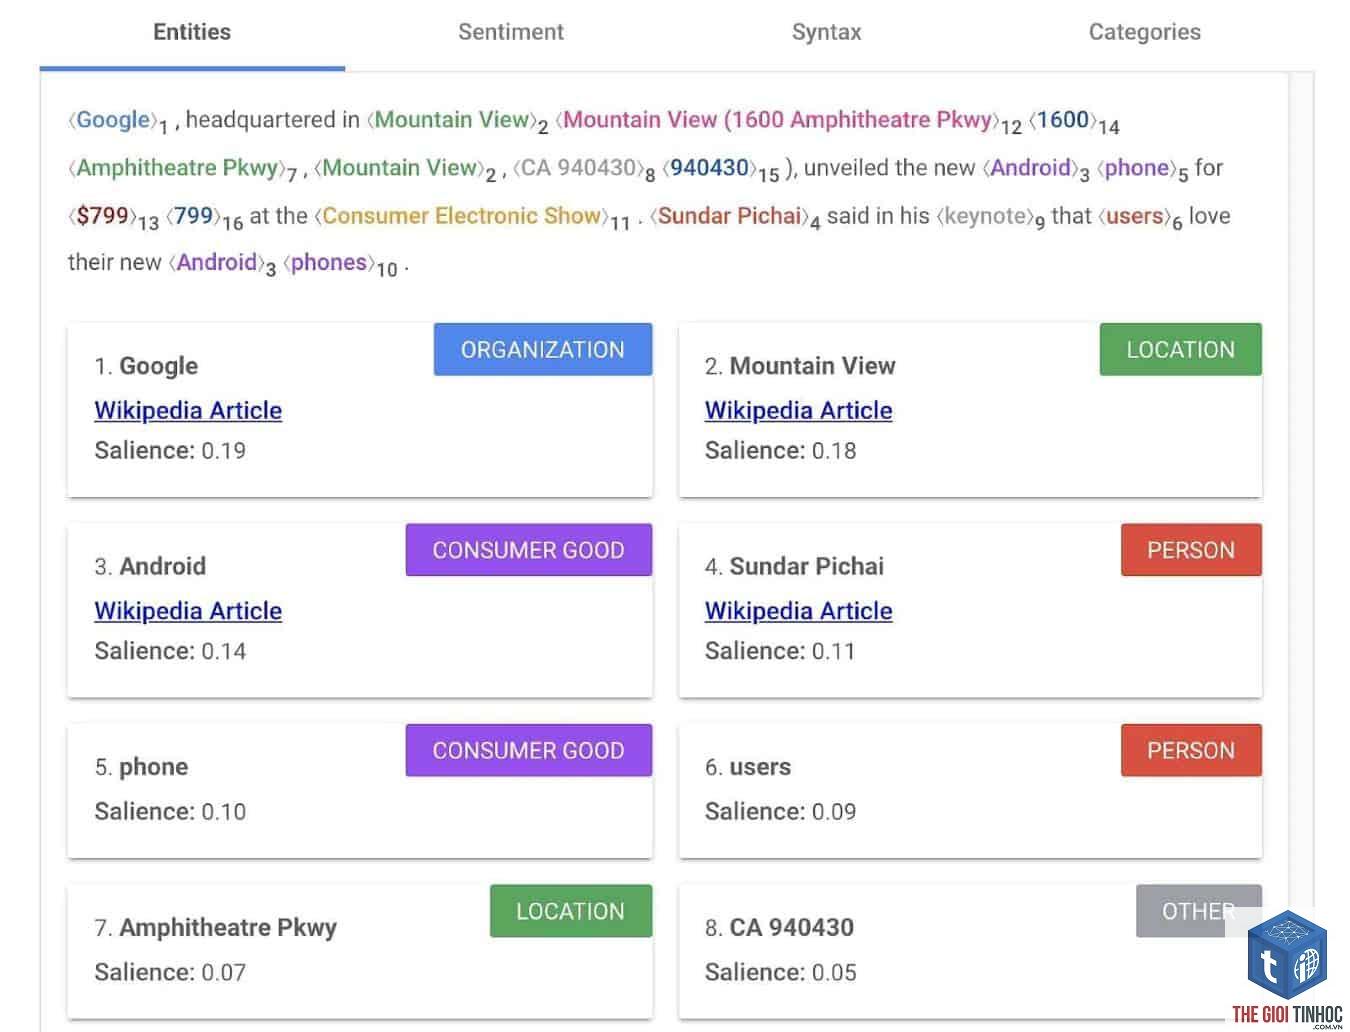Select the CONSUMER GOOD badge on phone card
The height and width of the screenshot is (1032, 1350).
528,750
